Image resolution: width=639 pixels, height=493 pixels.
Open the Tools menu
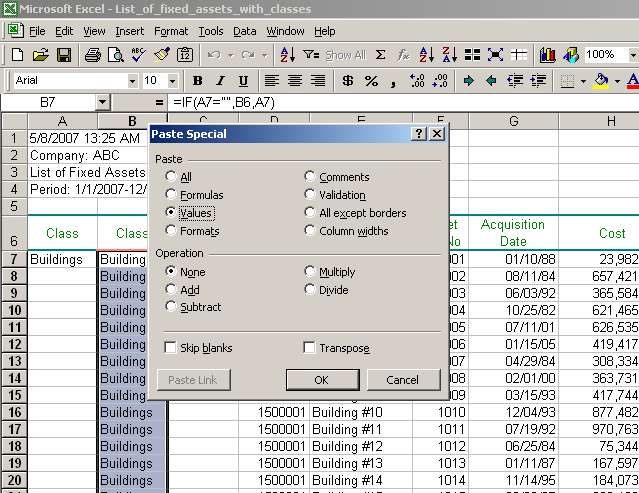pos(211,31)
